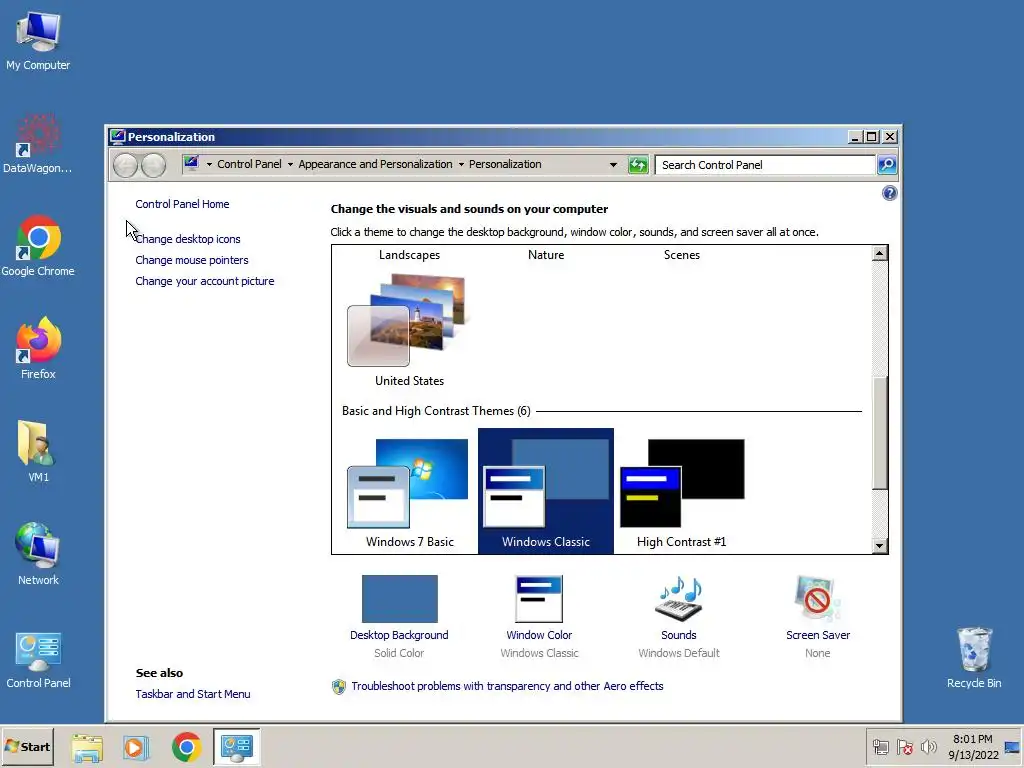Click the Scenes theme label
Viewport: 1024px width, 768px height.
tap(682, 255)
